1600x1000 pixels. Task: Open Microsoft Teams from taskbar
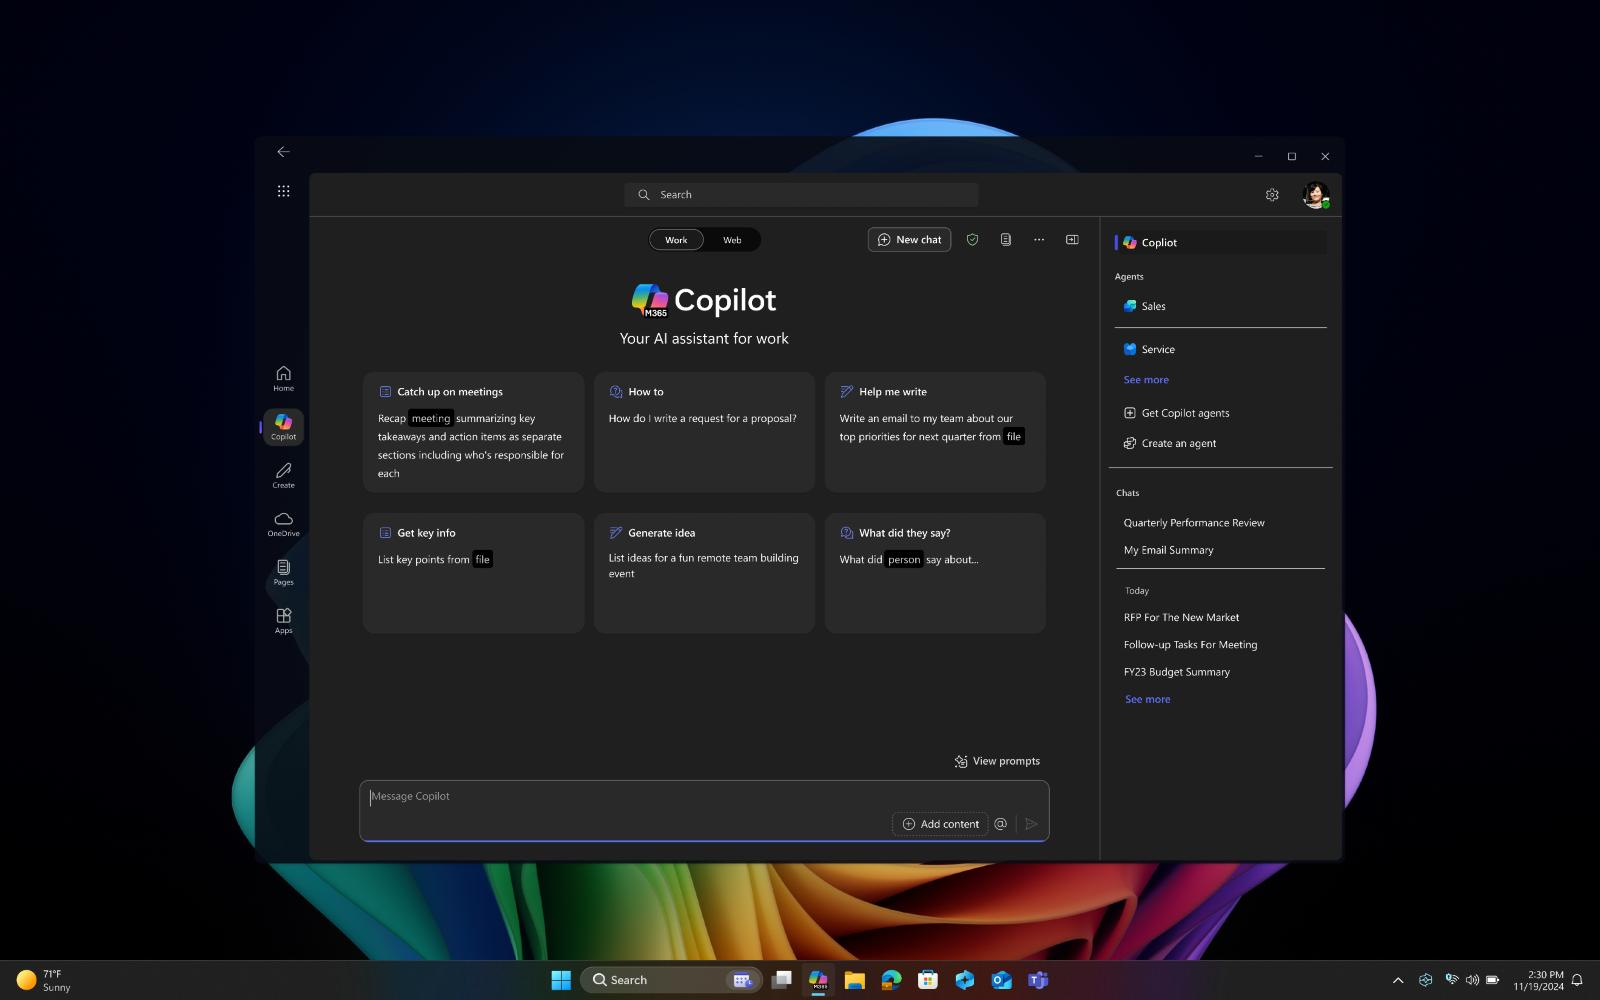coord(1038,980)
